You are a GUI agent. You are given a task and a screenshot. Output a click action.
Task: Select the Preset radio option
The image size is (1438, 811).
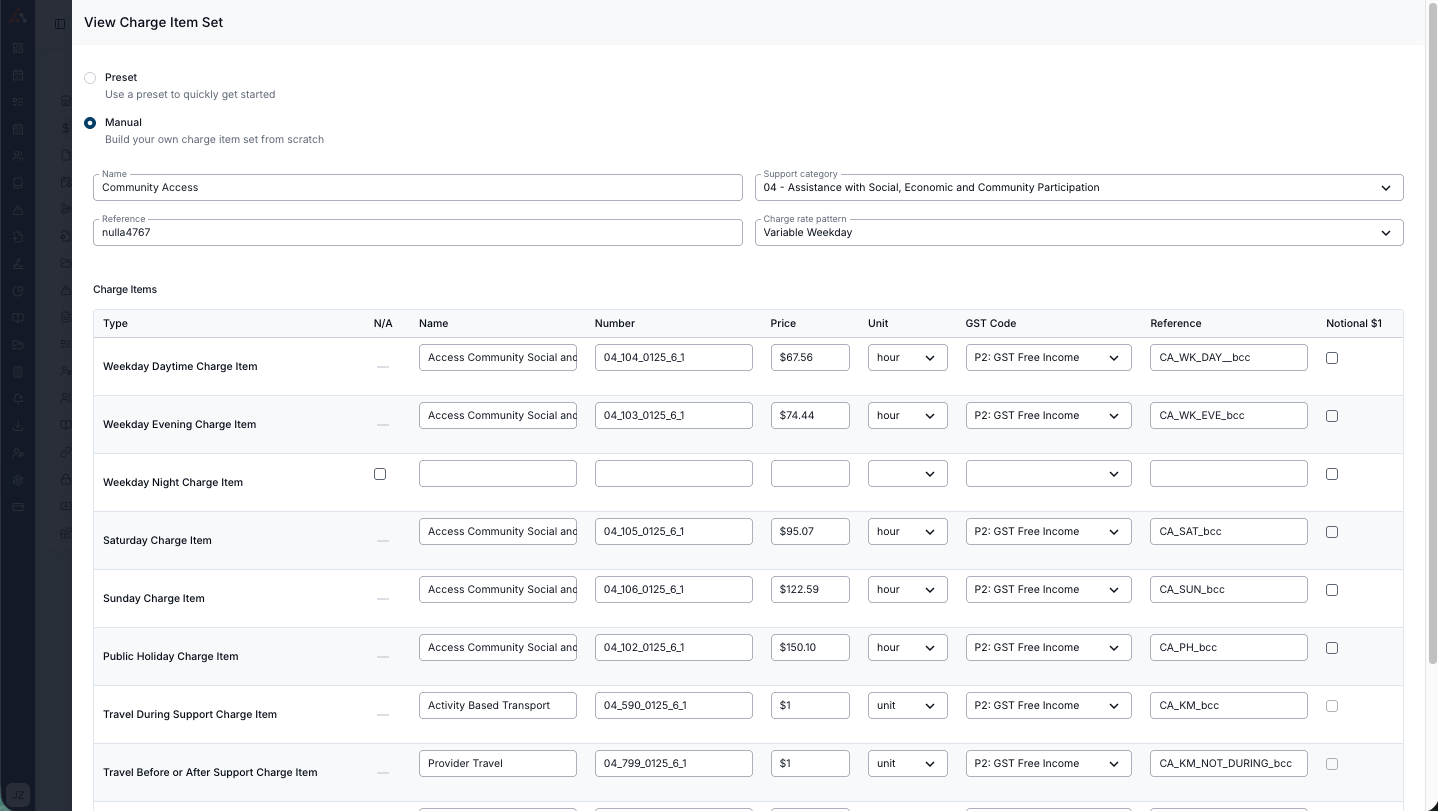click(x=90, y=78)
